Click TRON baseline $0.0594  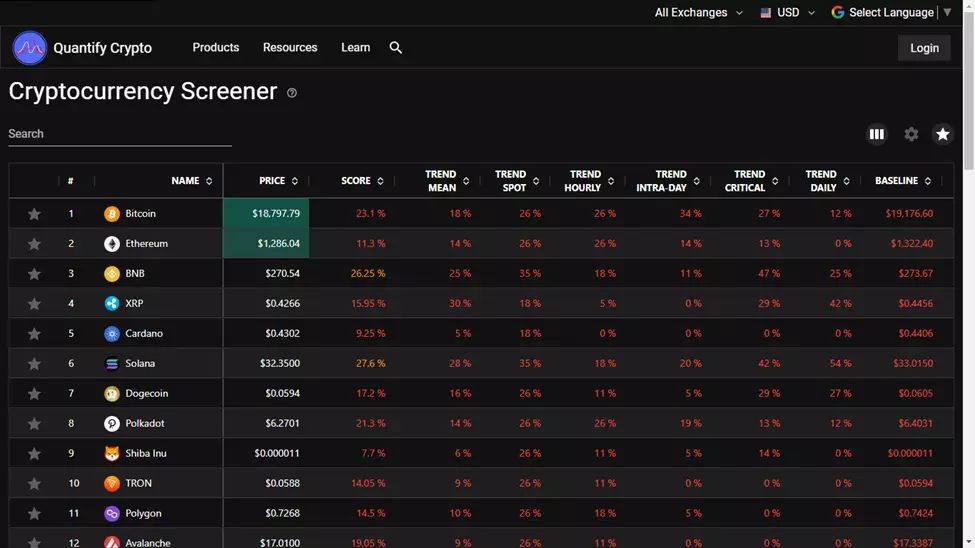[915, 483]
